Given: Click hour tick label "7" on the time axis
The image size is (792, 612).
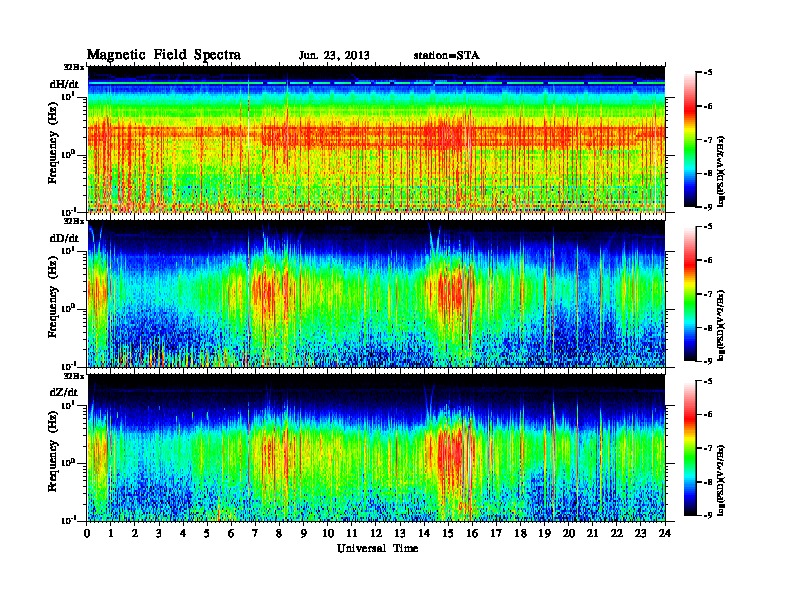Looking at the screenshot, I should tap(256, 533).
